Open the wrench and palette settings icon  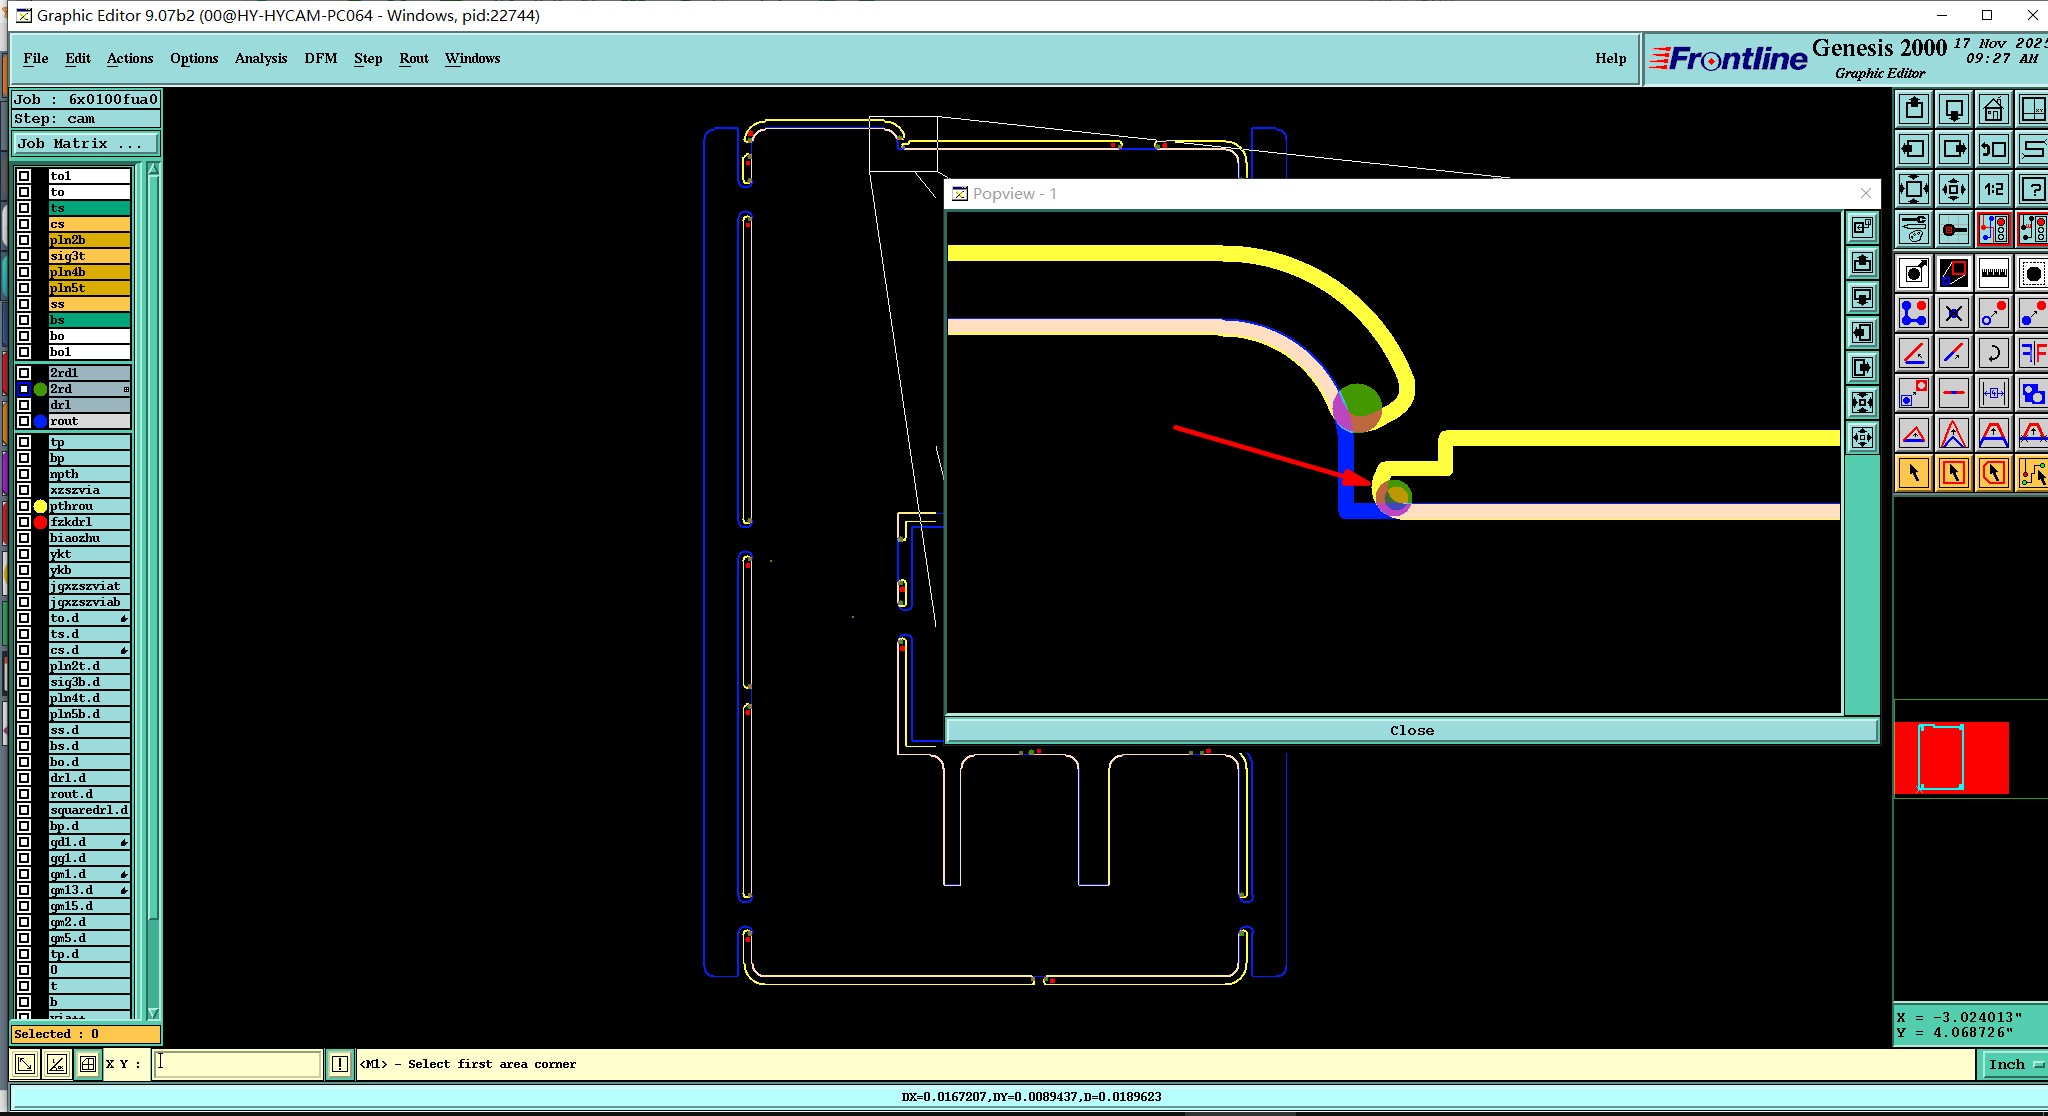1914,230
